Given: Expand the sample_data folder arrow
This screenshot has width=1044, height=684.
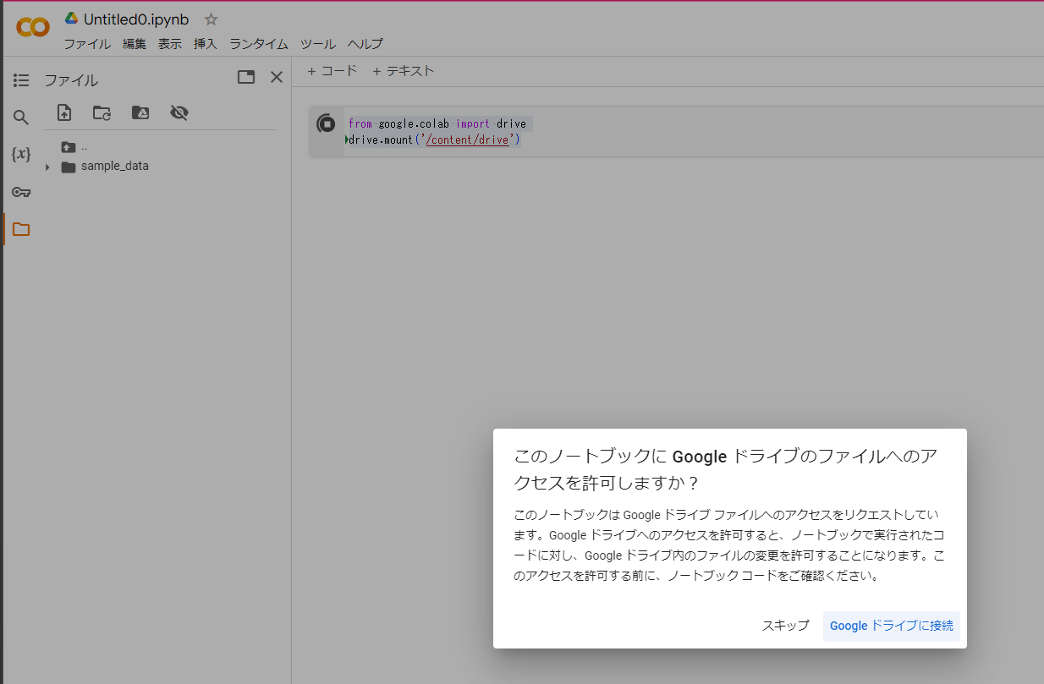Looking at the screenshot, I should (x=47, y=167).
